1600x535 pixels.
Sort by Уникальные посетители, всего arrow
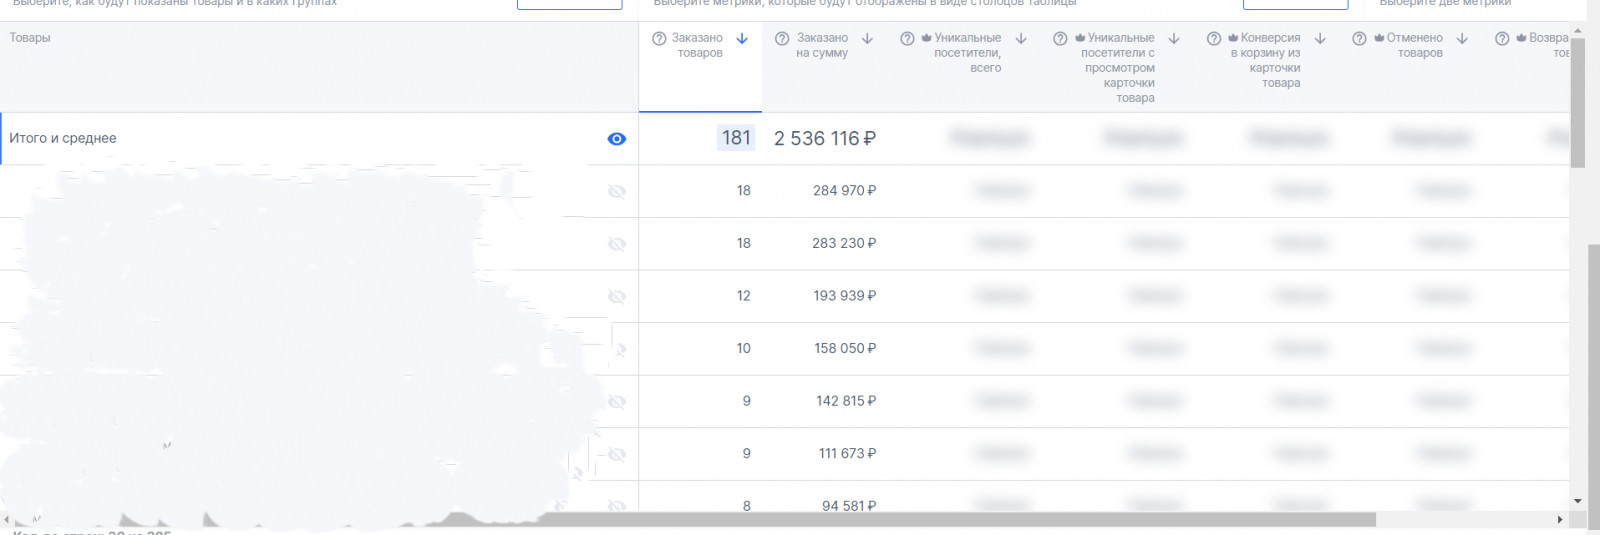coord(1021,39)
